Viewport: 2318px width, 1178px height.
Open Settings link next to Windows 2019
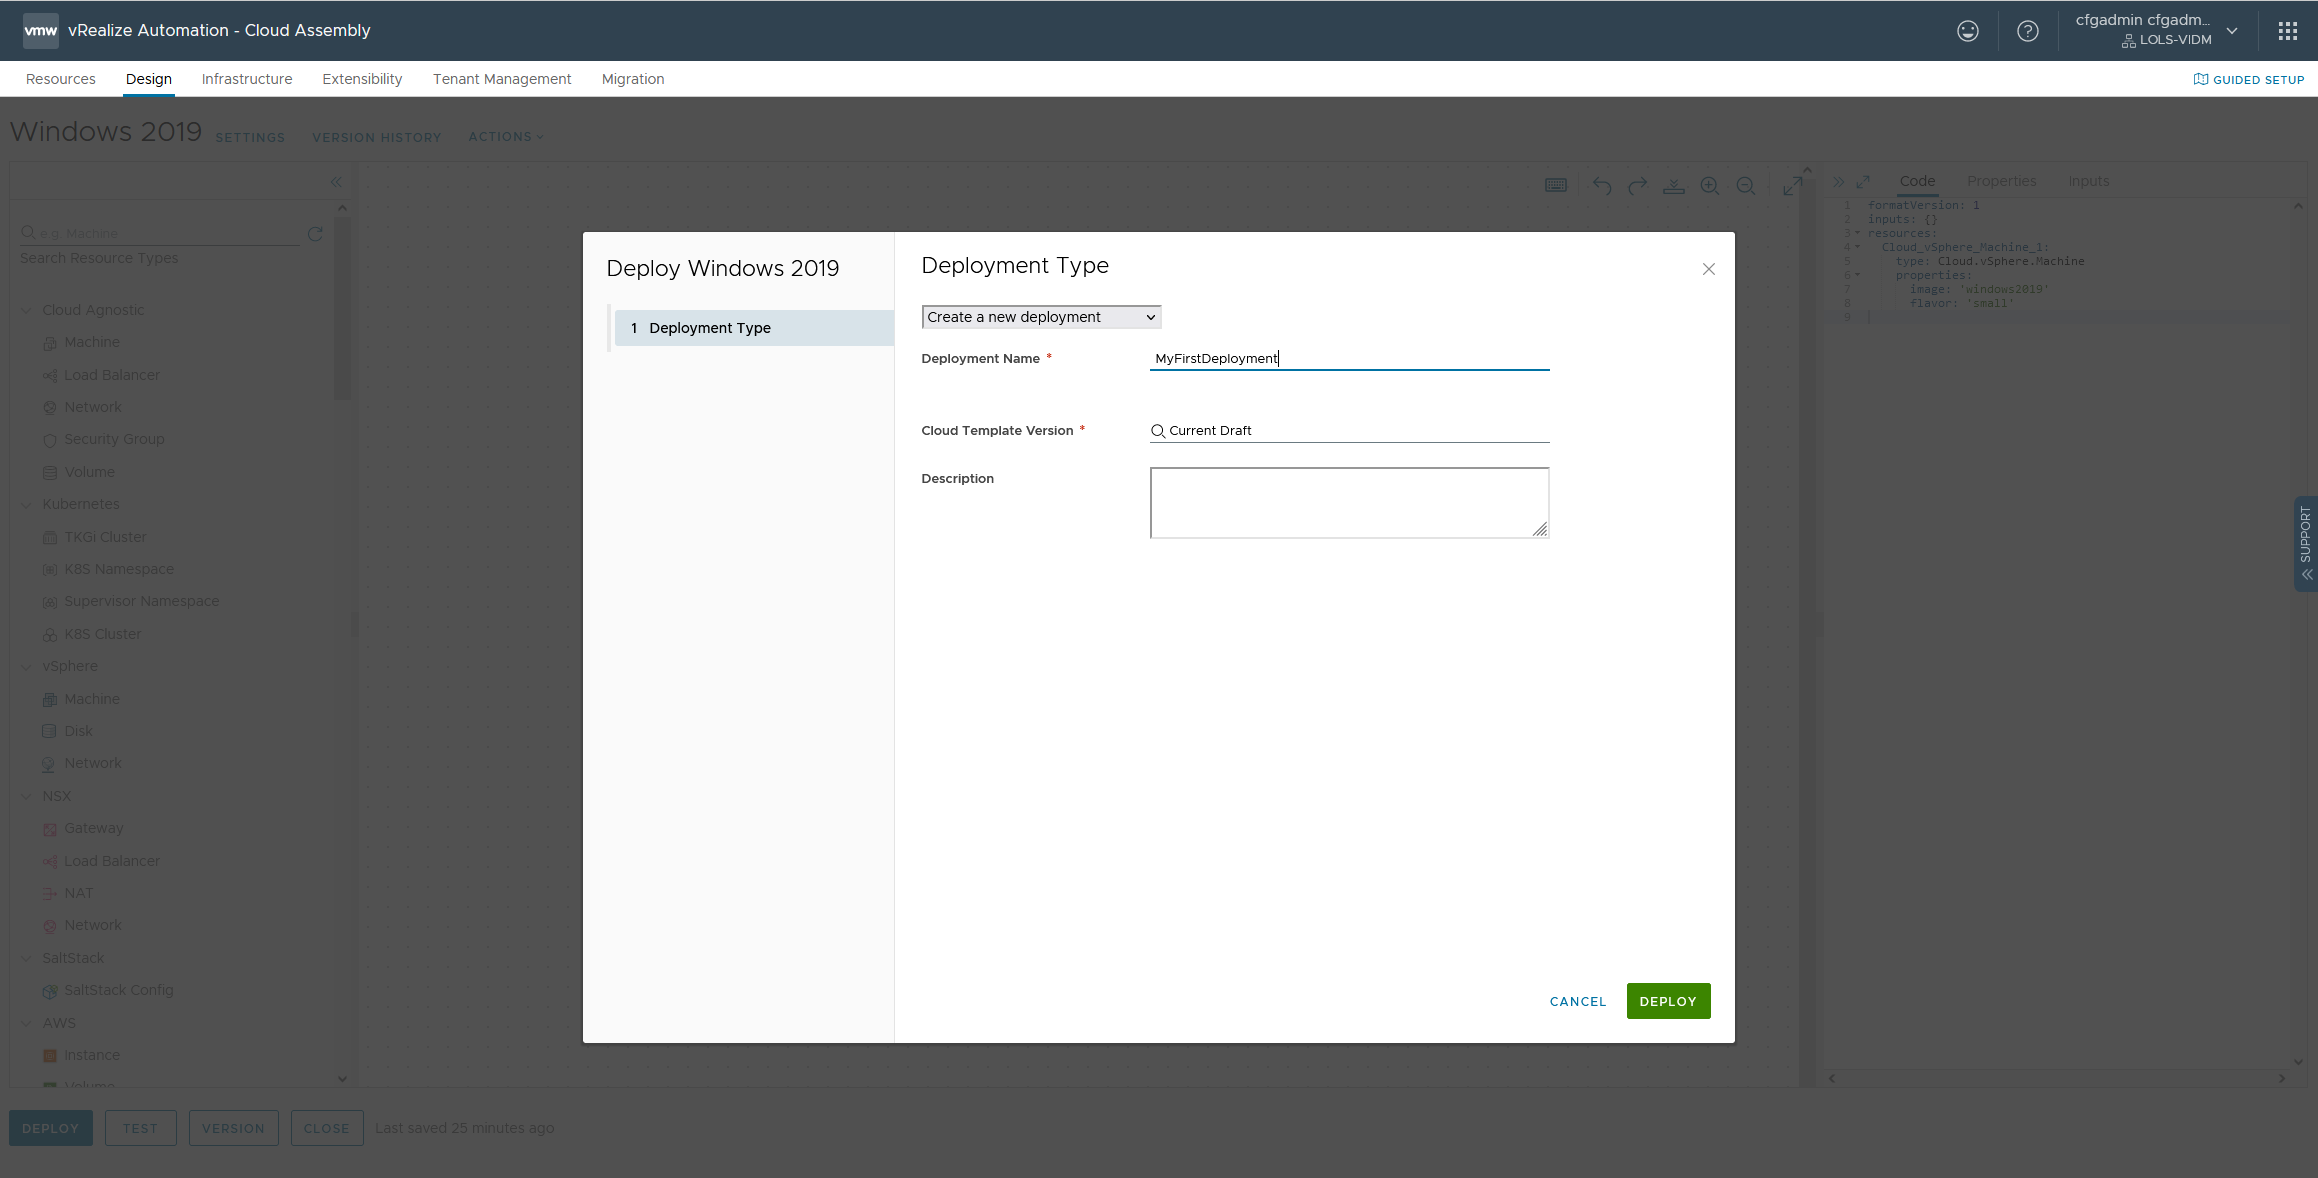tap(250, 138)
